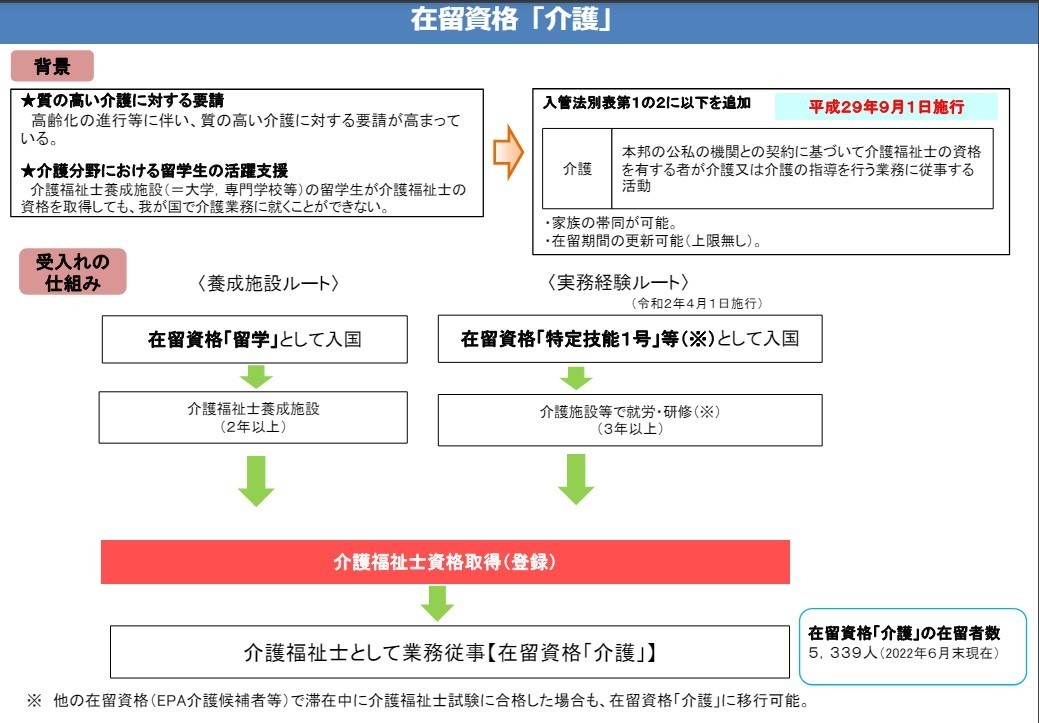The image size is (1039, 723).
Task: Select the 背景 label
Action: tap(52, 66)
